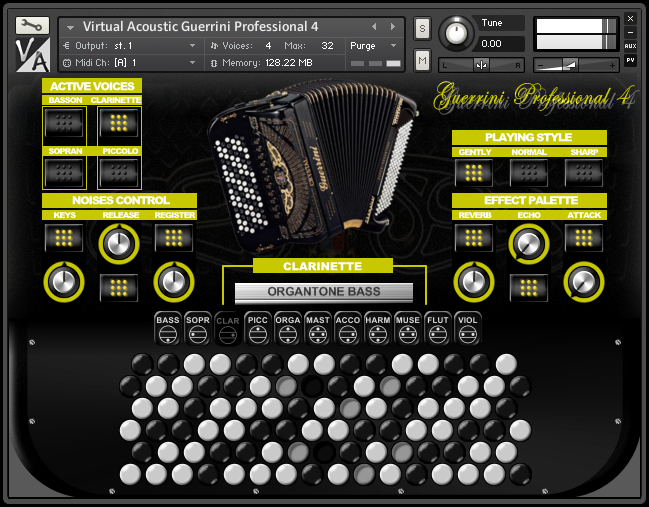649x507 pixels.
Task: Click the VA logo icon
Action: click(33, 54)
